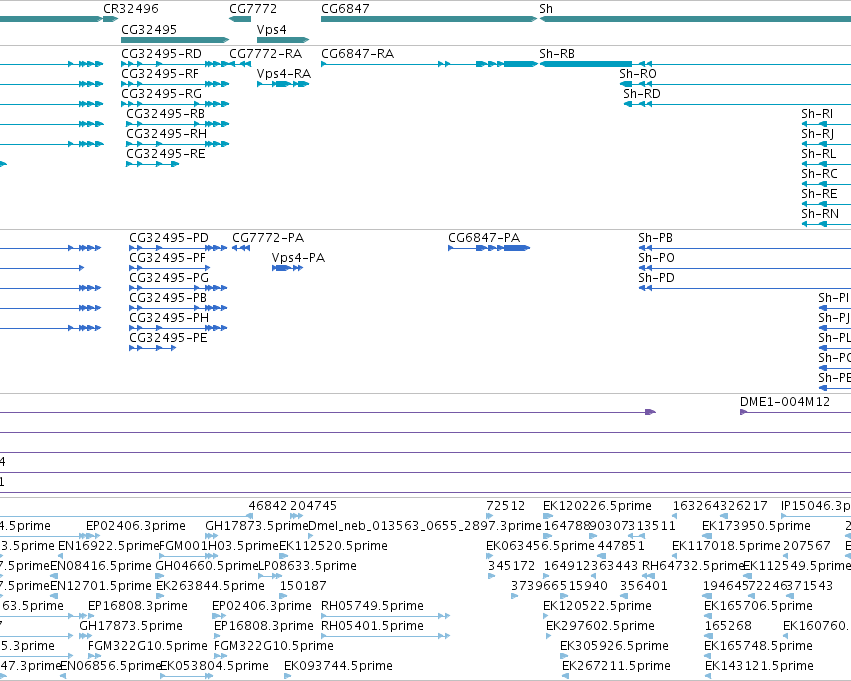Screen dimensions: 851x681
Task: Select the Sh-RC transcript label
Action: point(820,174)
